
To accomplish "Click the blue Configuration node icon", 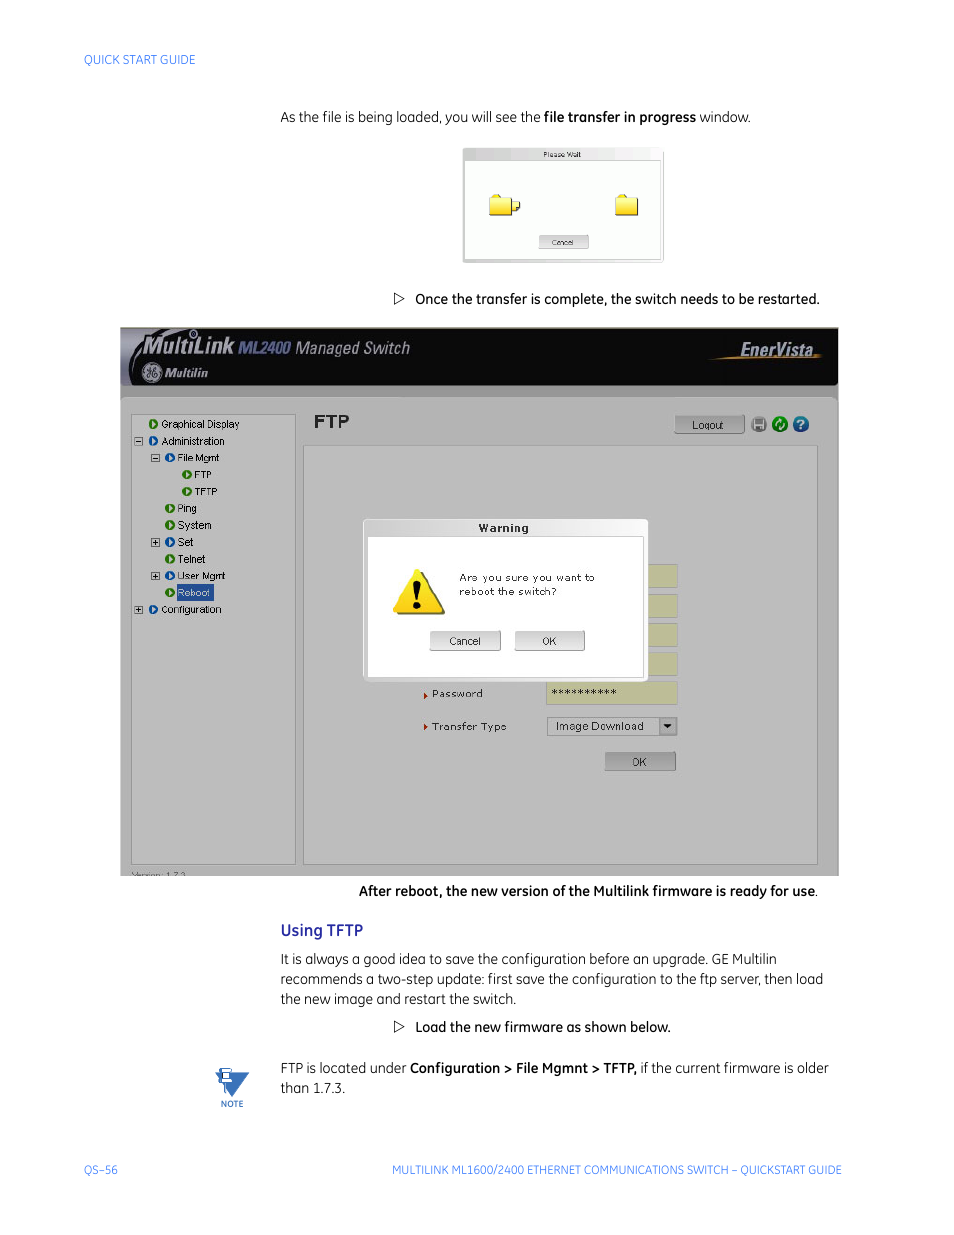I will tap(153, 610).
